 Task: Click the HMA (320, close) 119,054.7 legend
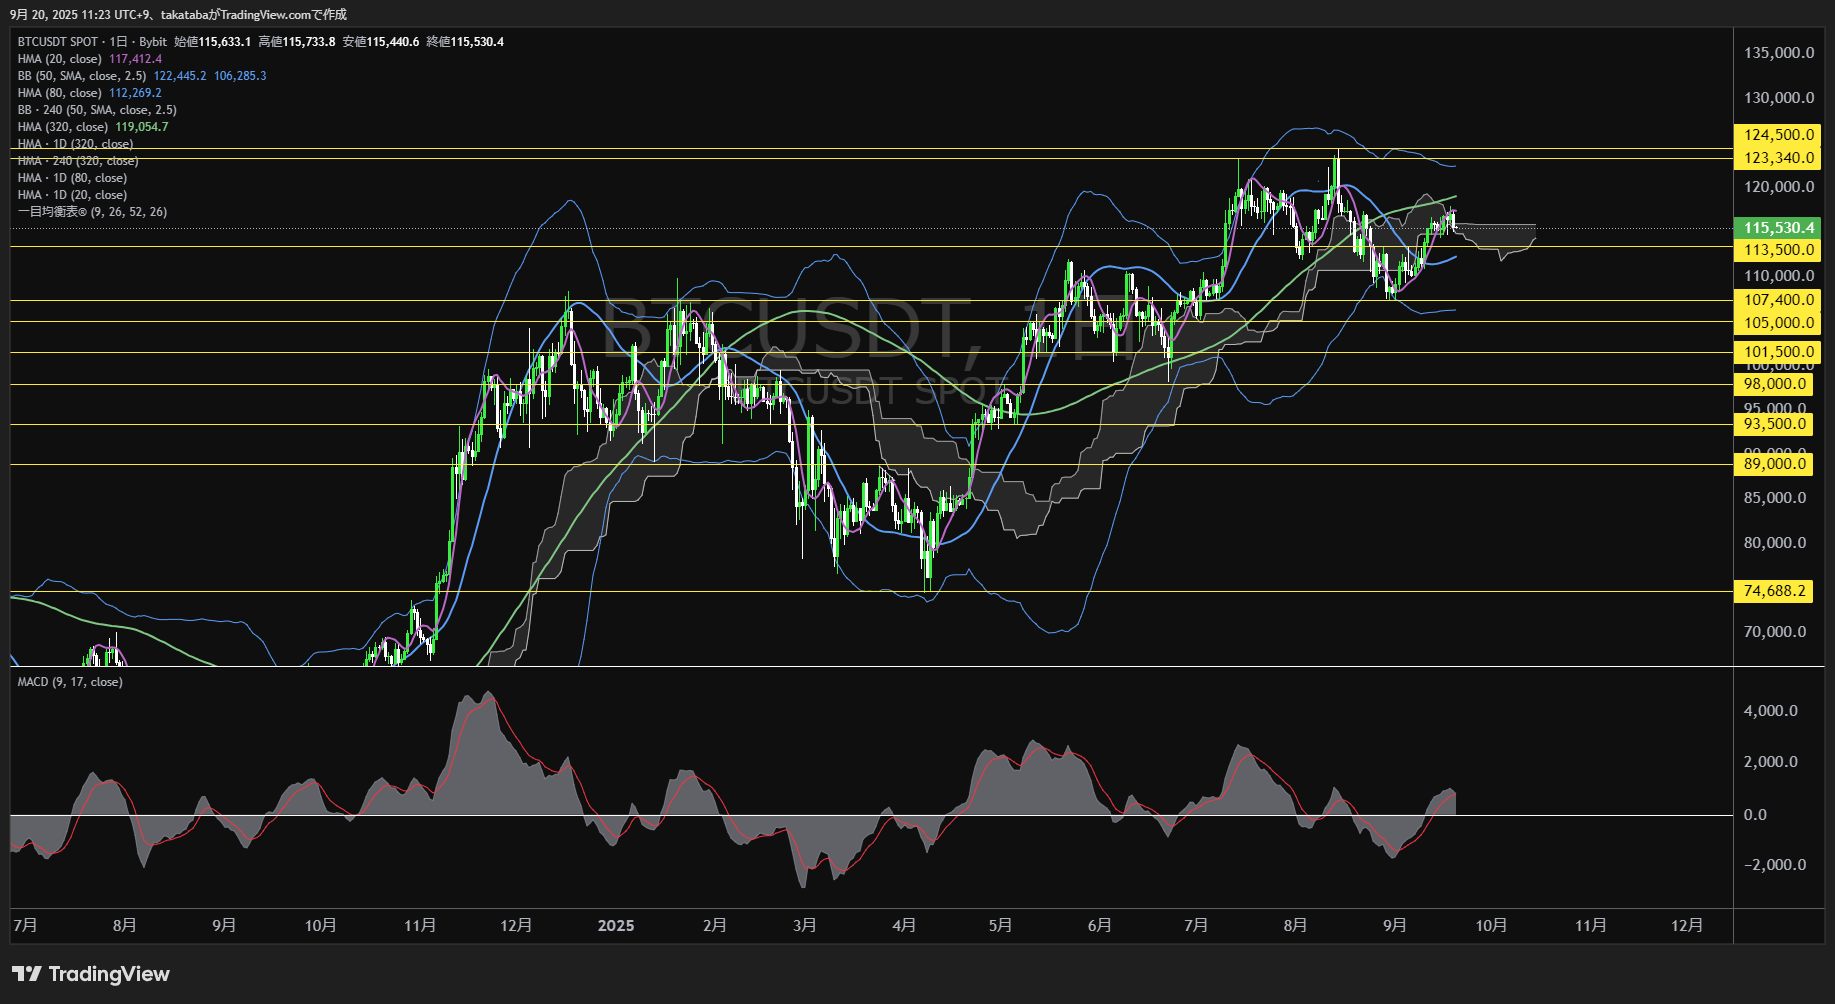[x=92, y=127]
